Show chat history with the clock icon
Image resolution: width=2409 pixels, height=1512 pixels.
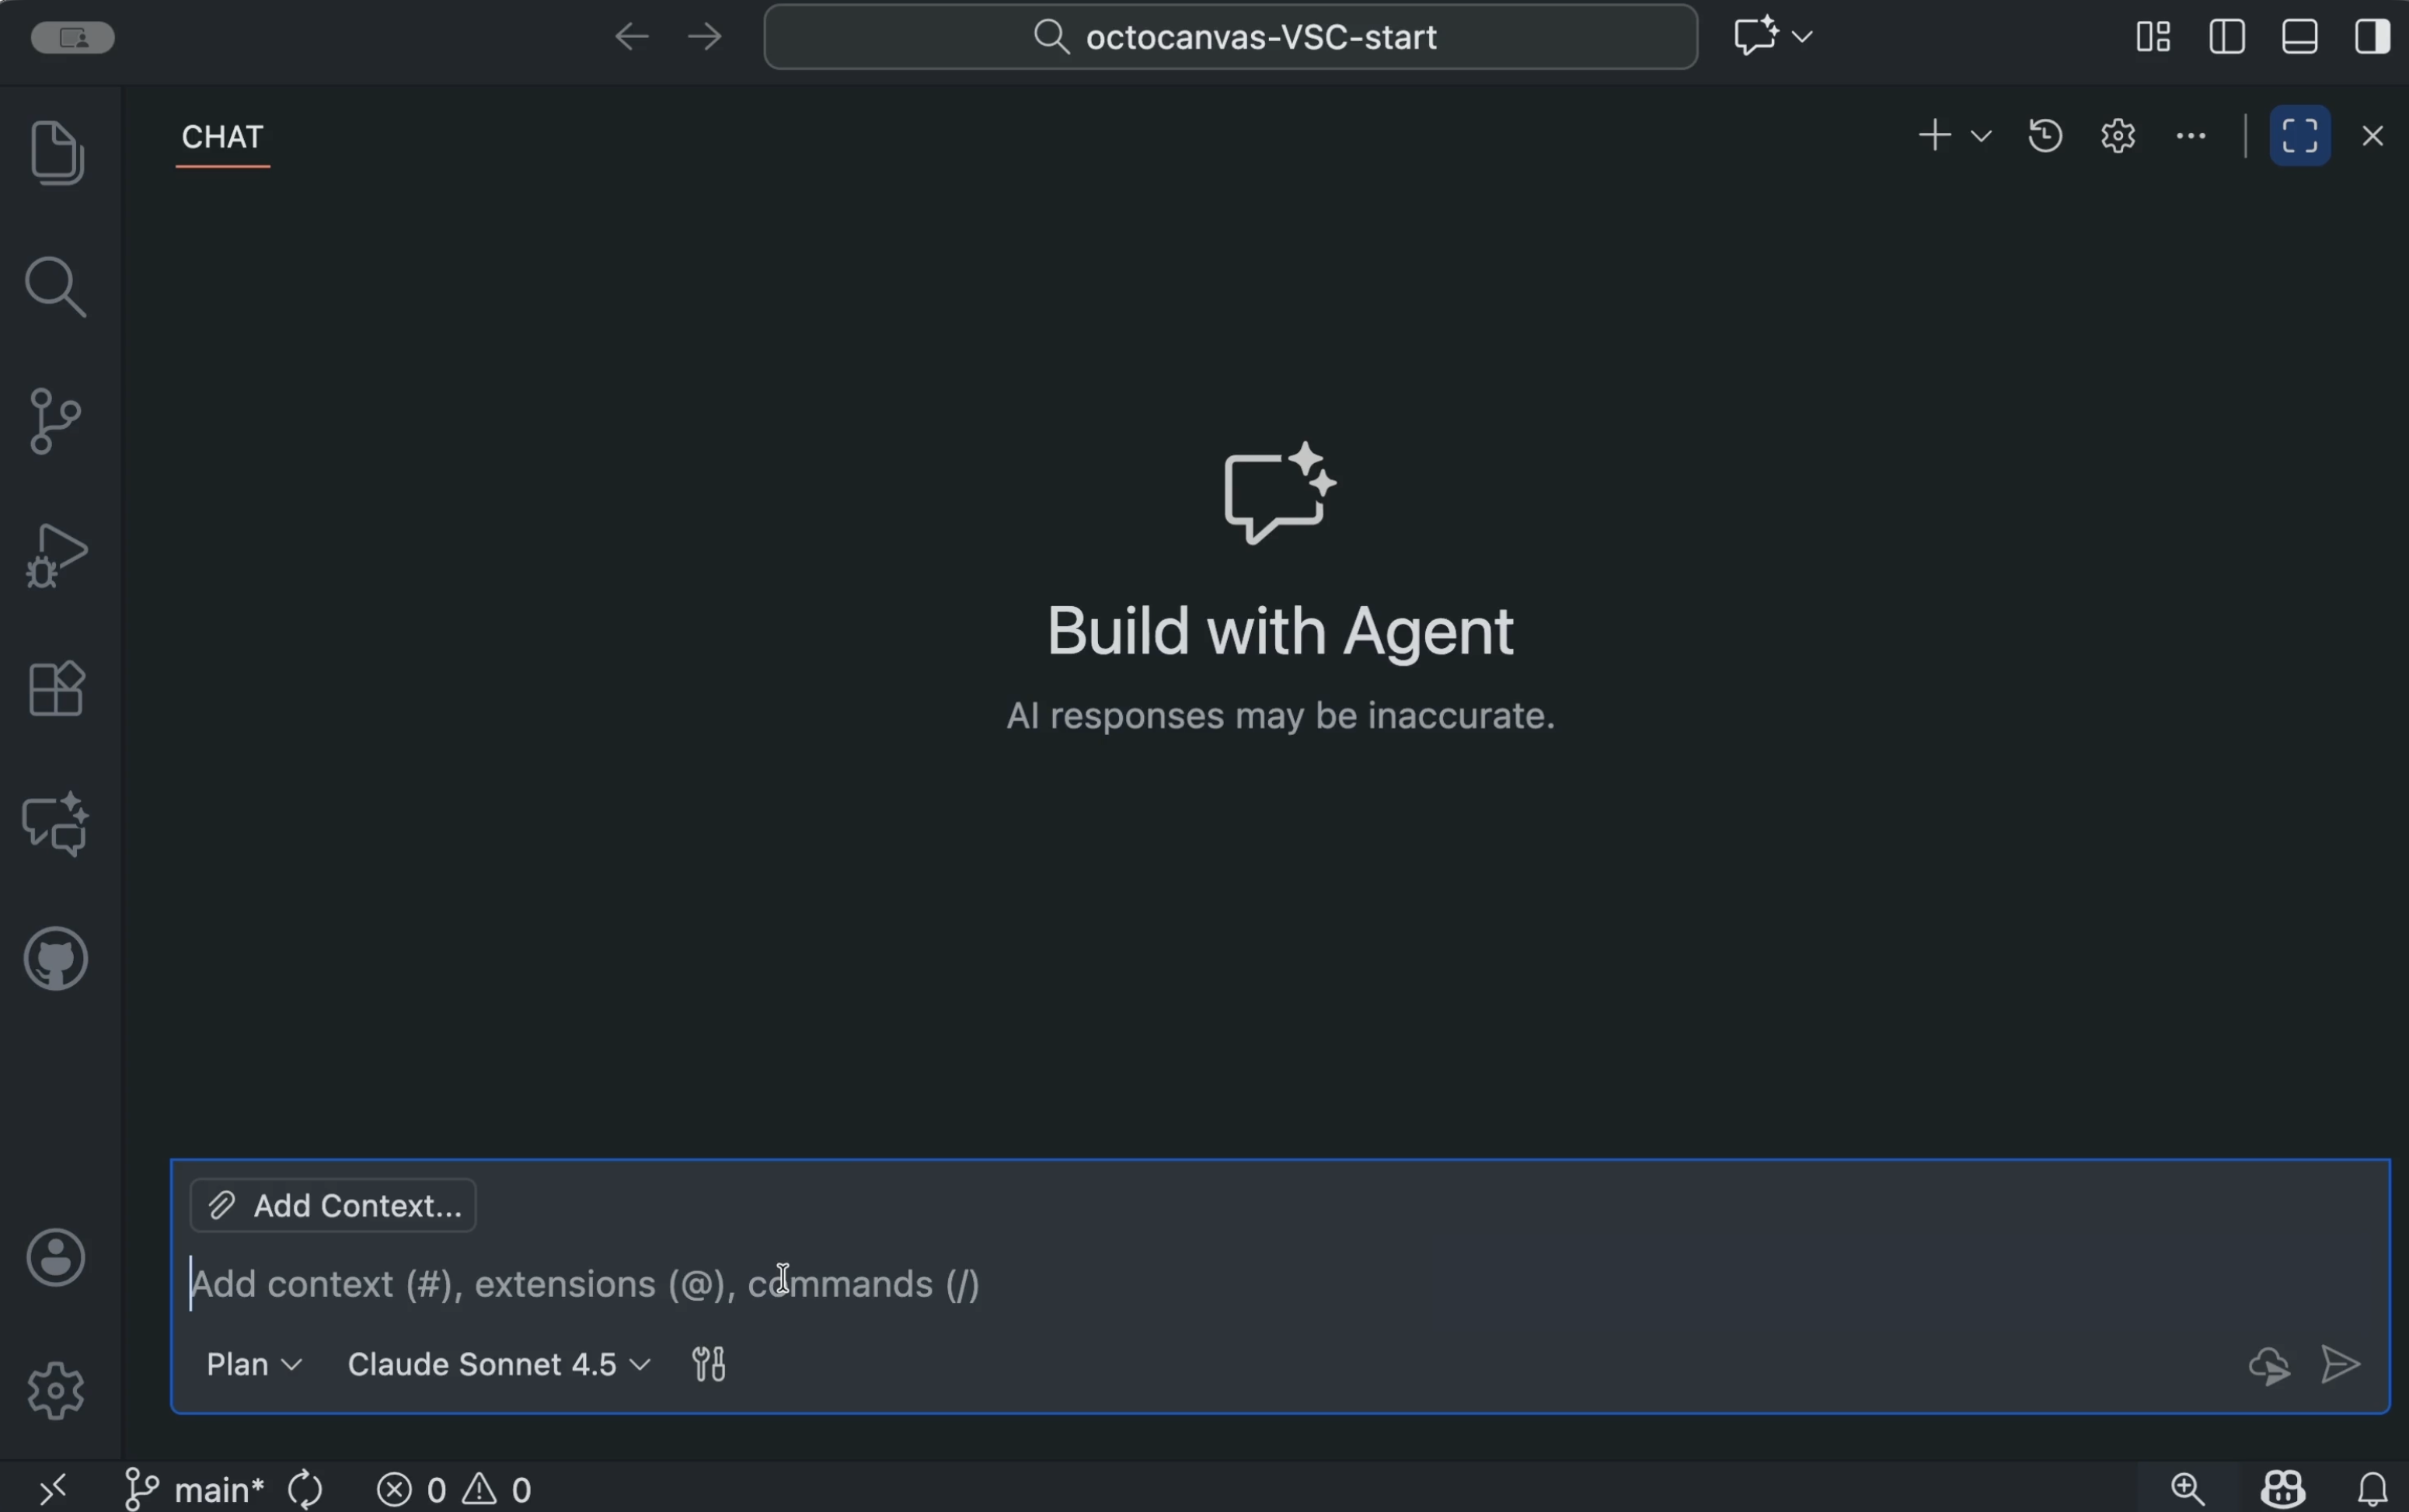coord(2045,135)
